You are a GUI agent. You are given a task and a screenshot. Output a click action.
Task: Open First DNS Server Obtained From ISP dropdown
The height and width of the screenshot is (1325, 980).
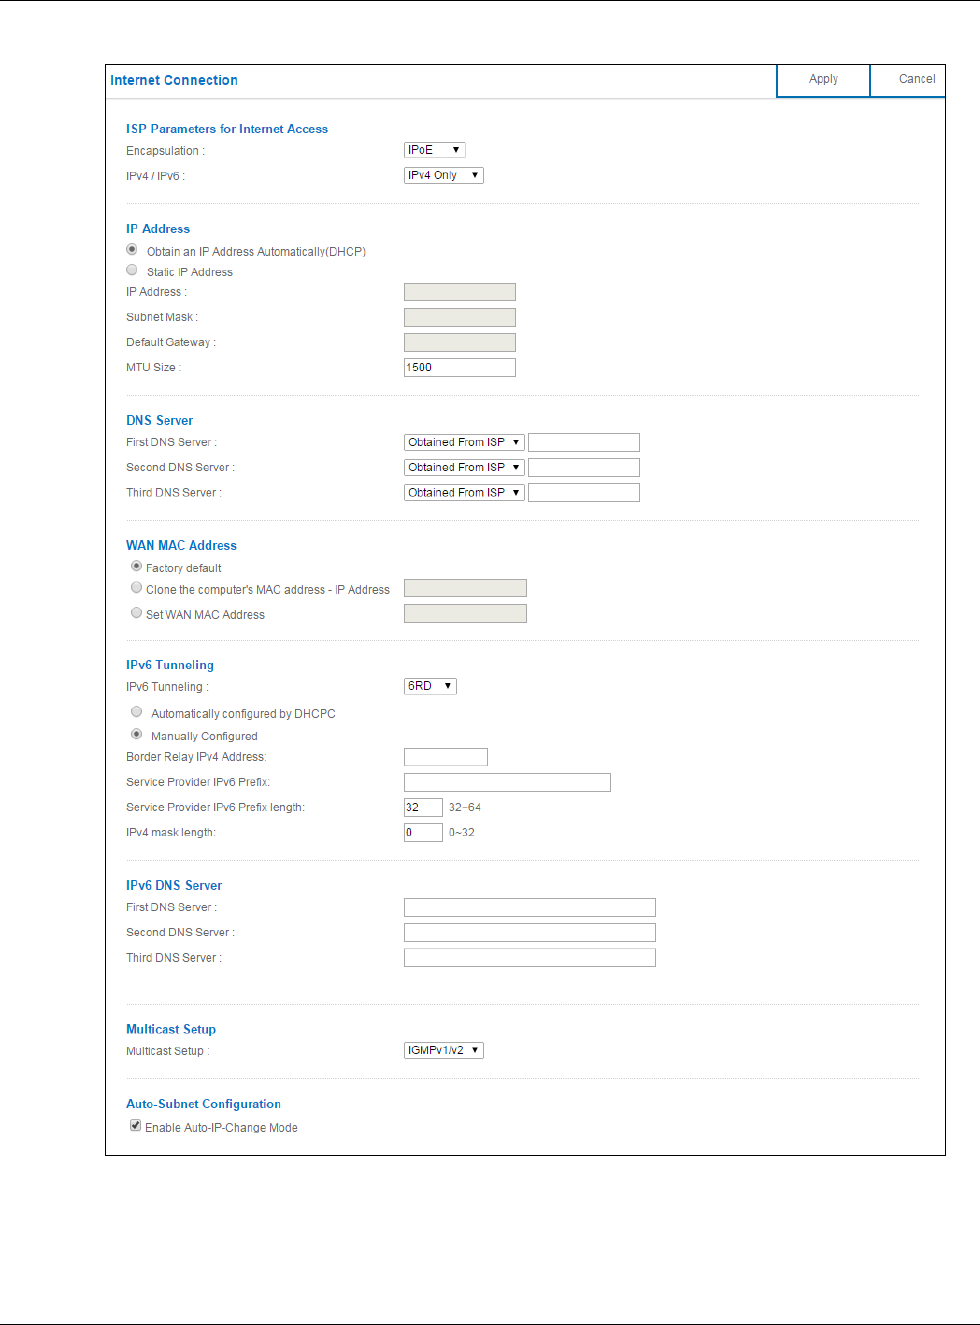tap(465, 442)
